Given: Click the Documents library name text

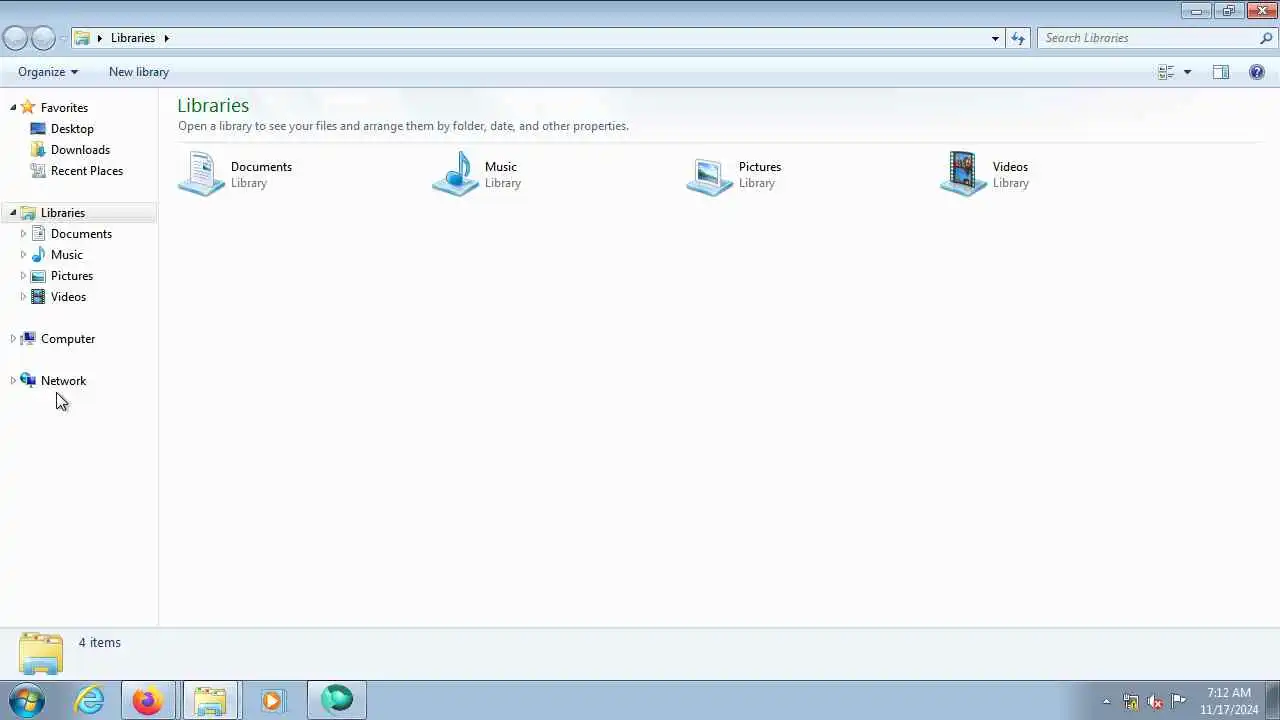Looking at the screenshot, I should click(261, 166).
